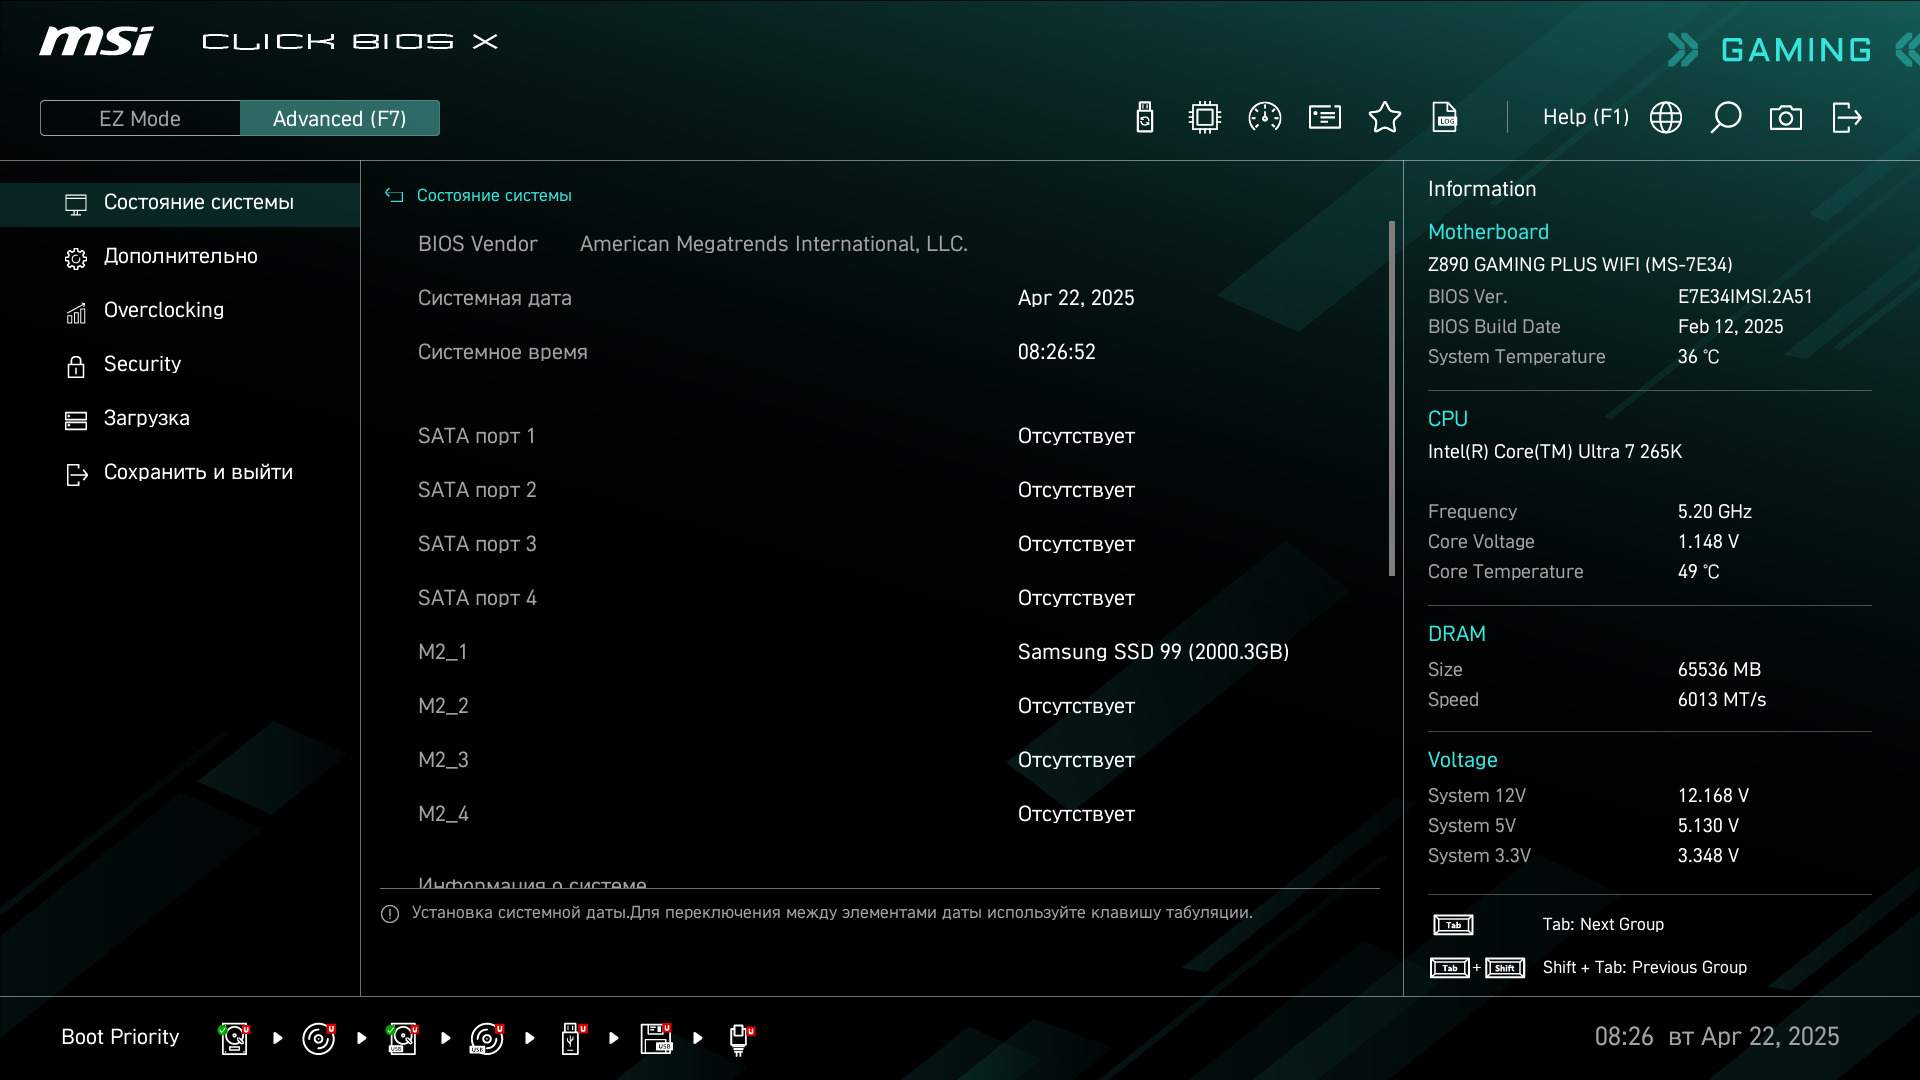The width and height of the screenshot is (1920, 1080).
Task: Select the Advanced (F7) mode tab
Action: click(340, 118)
